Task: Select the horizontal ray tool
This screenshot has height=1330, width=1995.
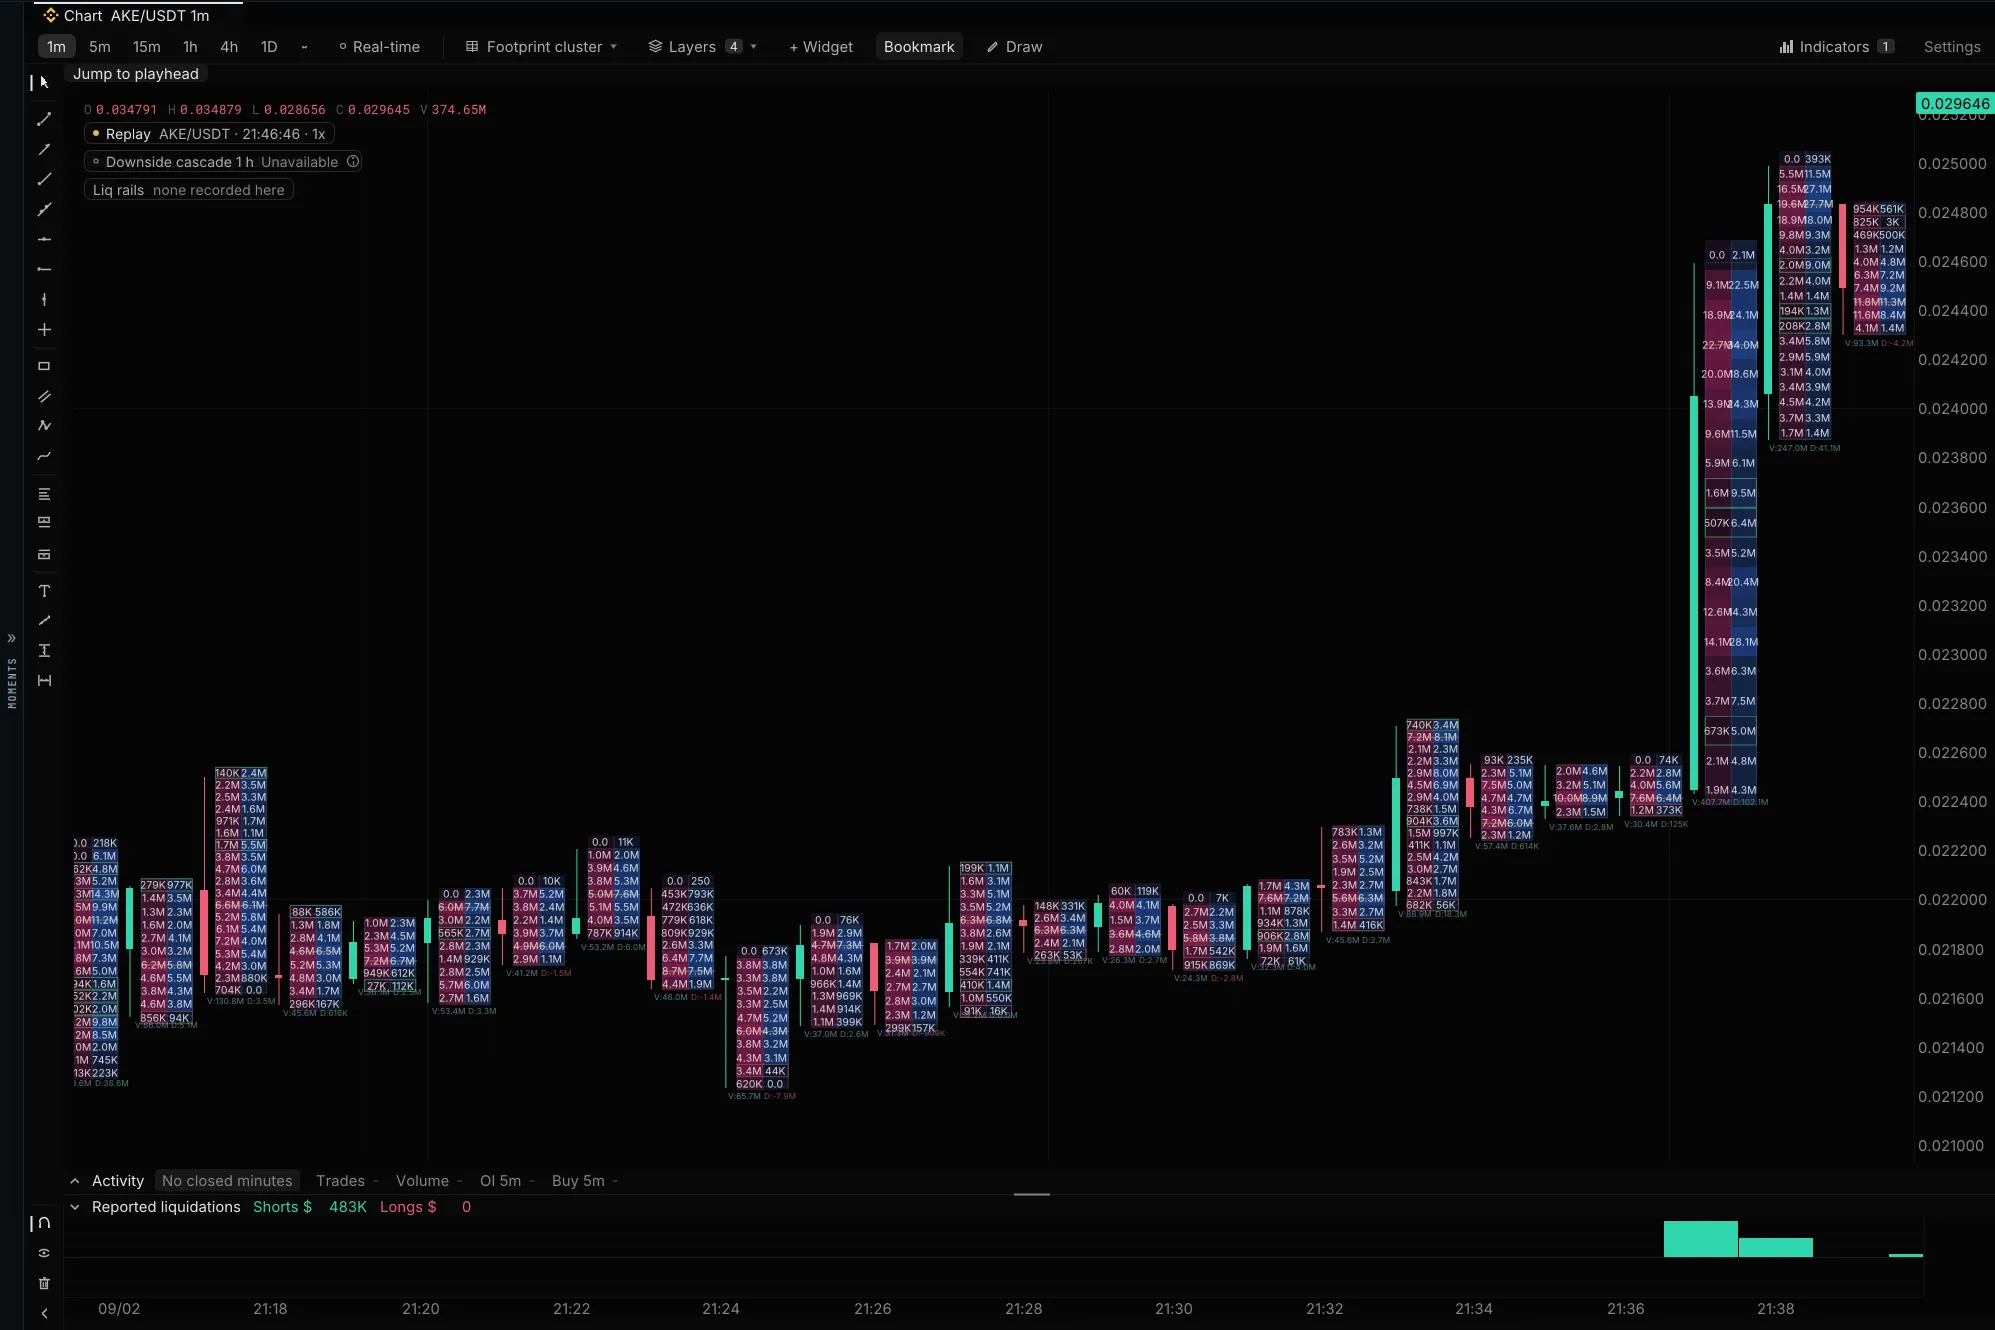Action: (44, 269)
